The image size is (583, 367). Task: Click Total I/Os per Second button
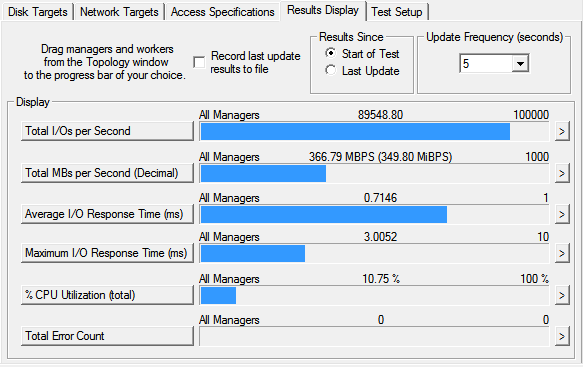coord(107,131)
